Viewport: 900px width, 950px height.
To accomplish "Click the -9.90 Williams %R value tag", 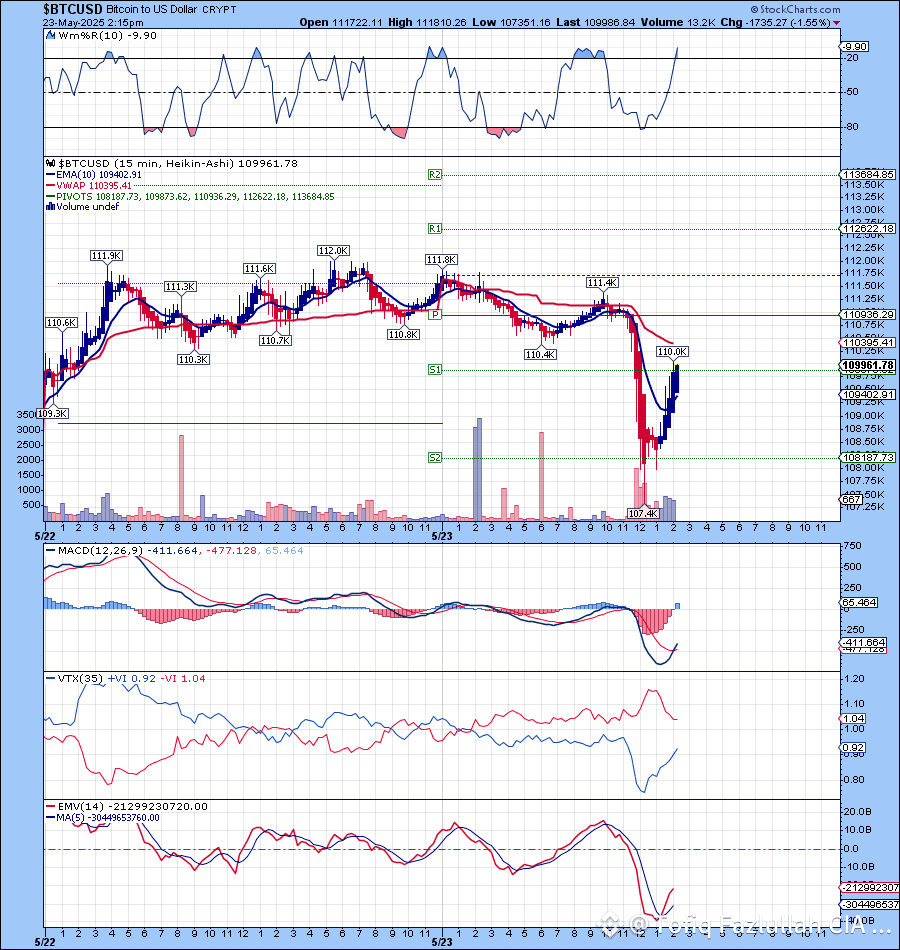I will (855, 47).
